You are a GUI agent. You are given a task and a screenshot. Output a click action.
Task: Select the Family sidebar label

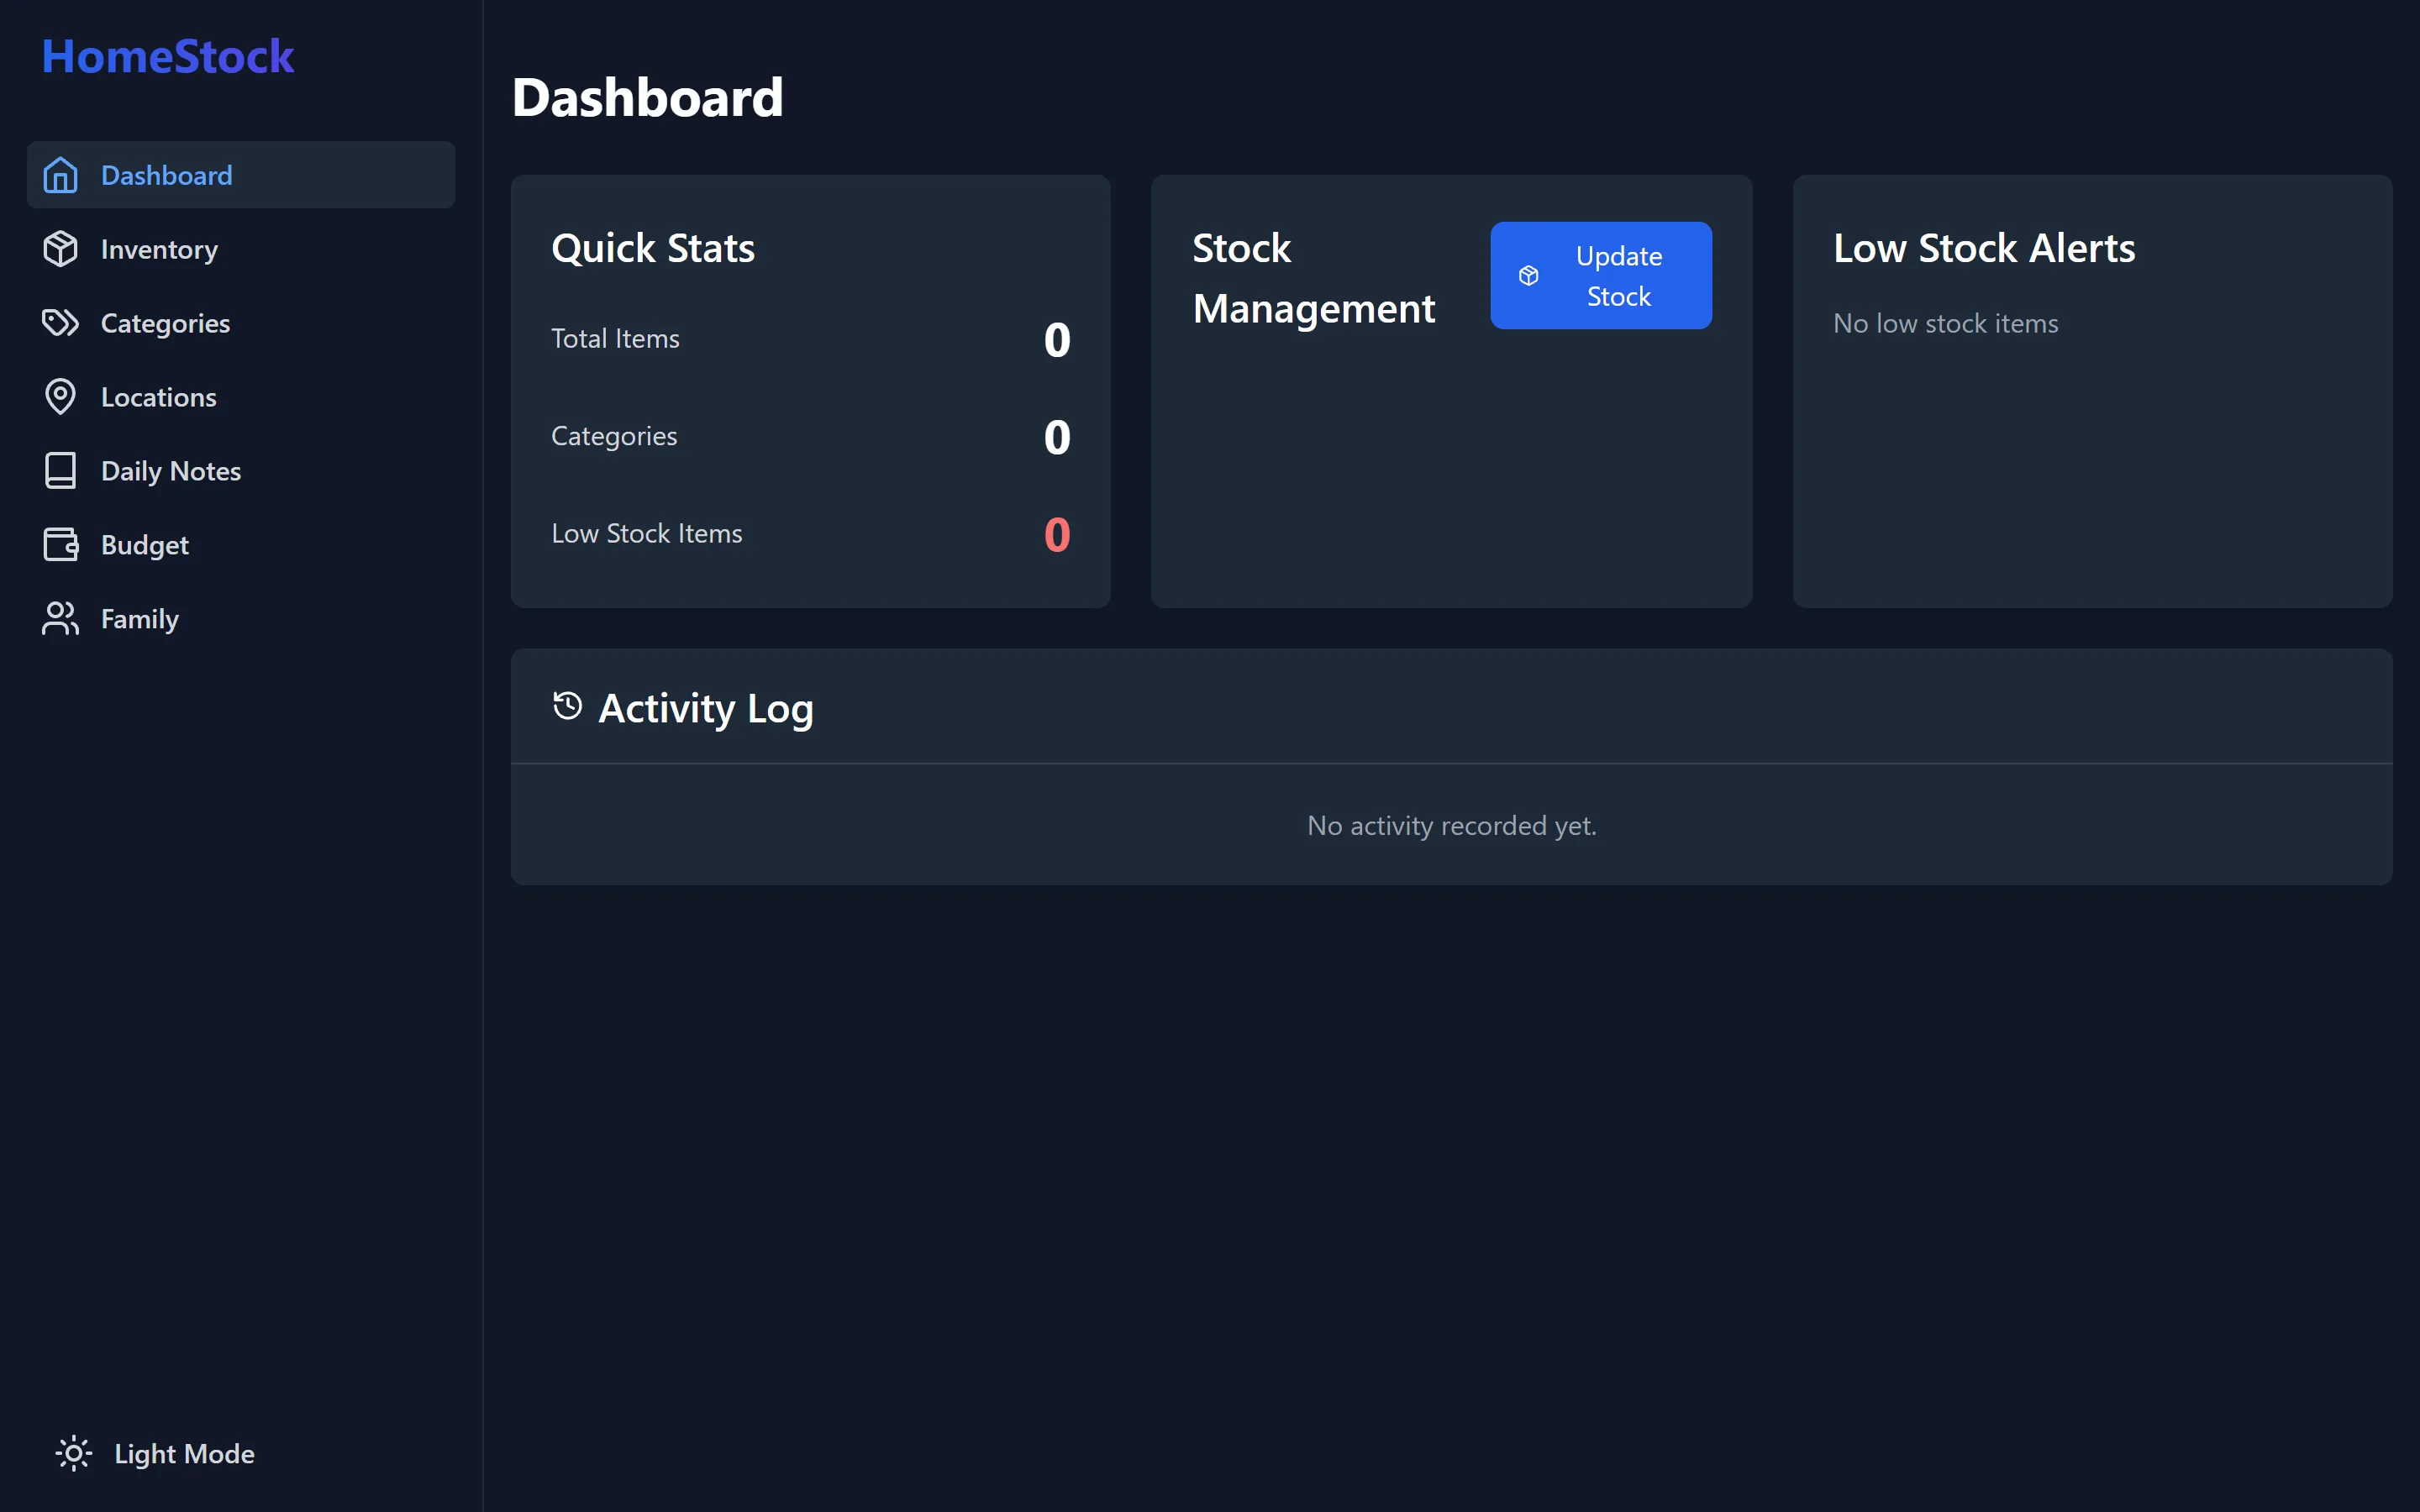[140, 619]
